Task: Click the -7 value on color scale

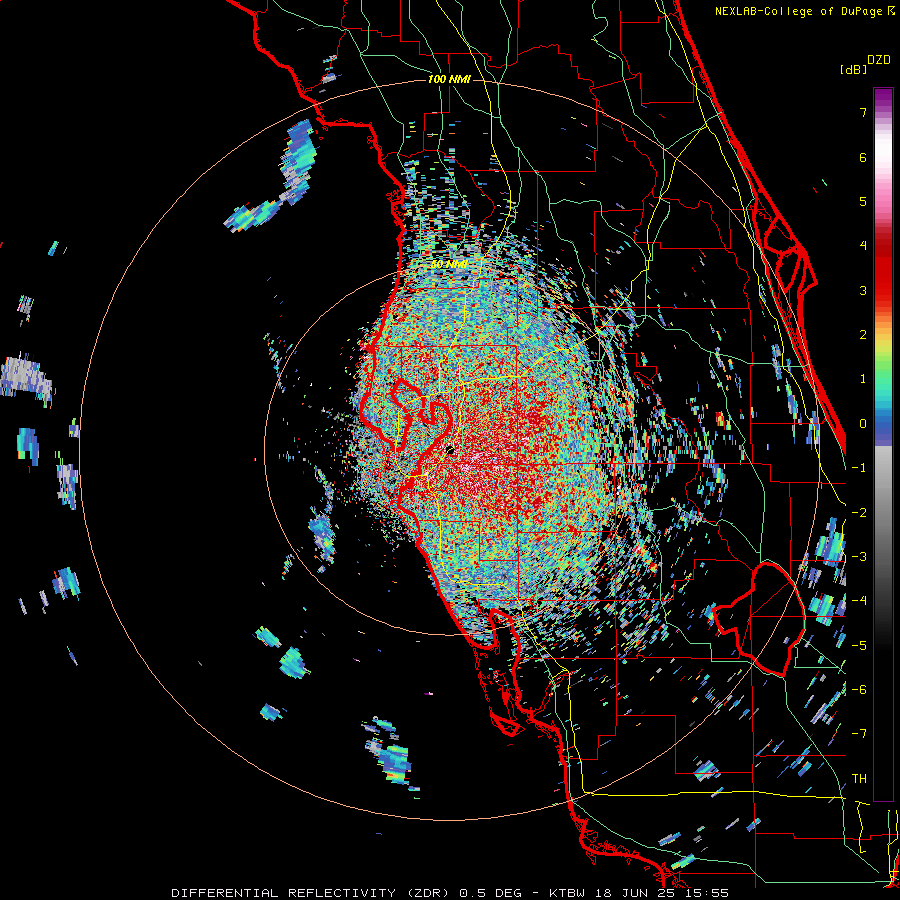Action: pos(859,734)
